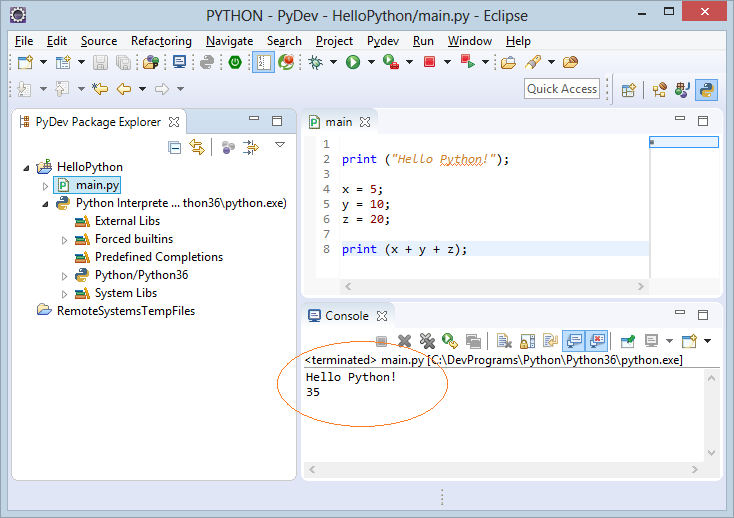Click the Open Perspective icon

pos(629,90)
